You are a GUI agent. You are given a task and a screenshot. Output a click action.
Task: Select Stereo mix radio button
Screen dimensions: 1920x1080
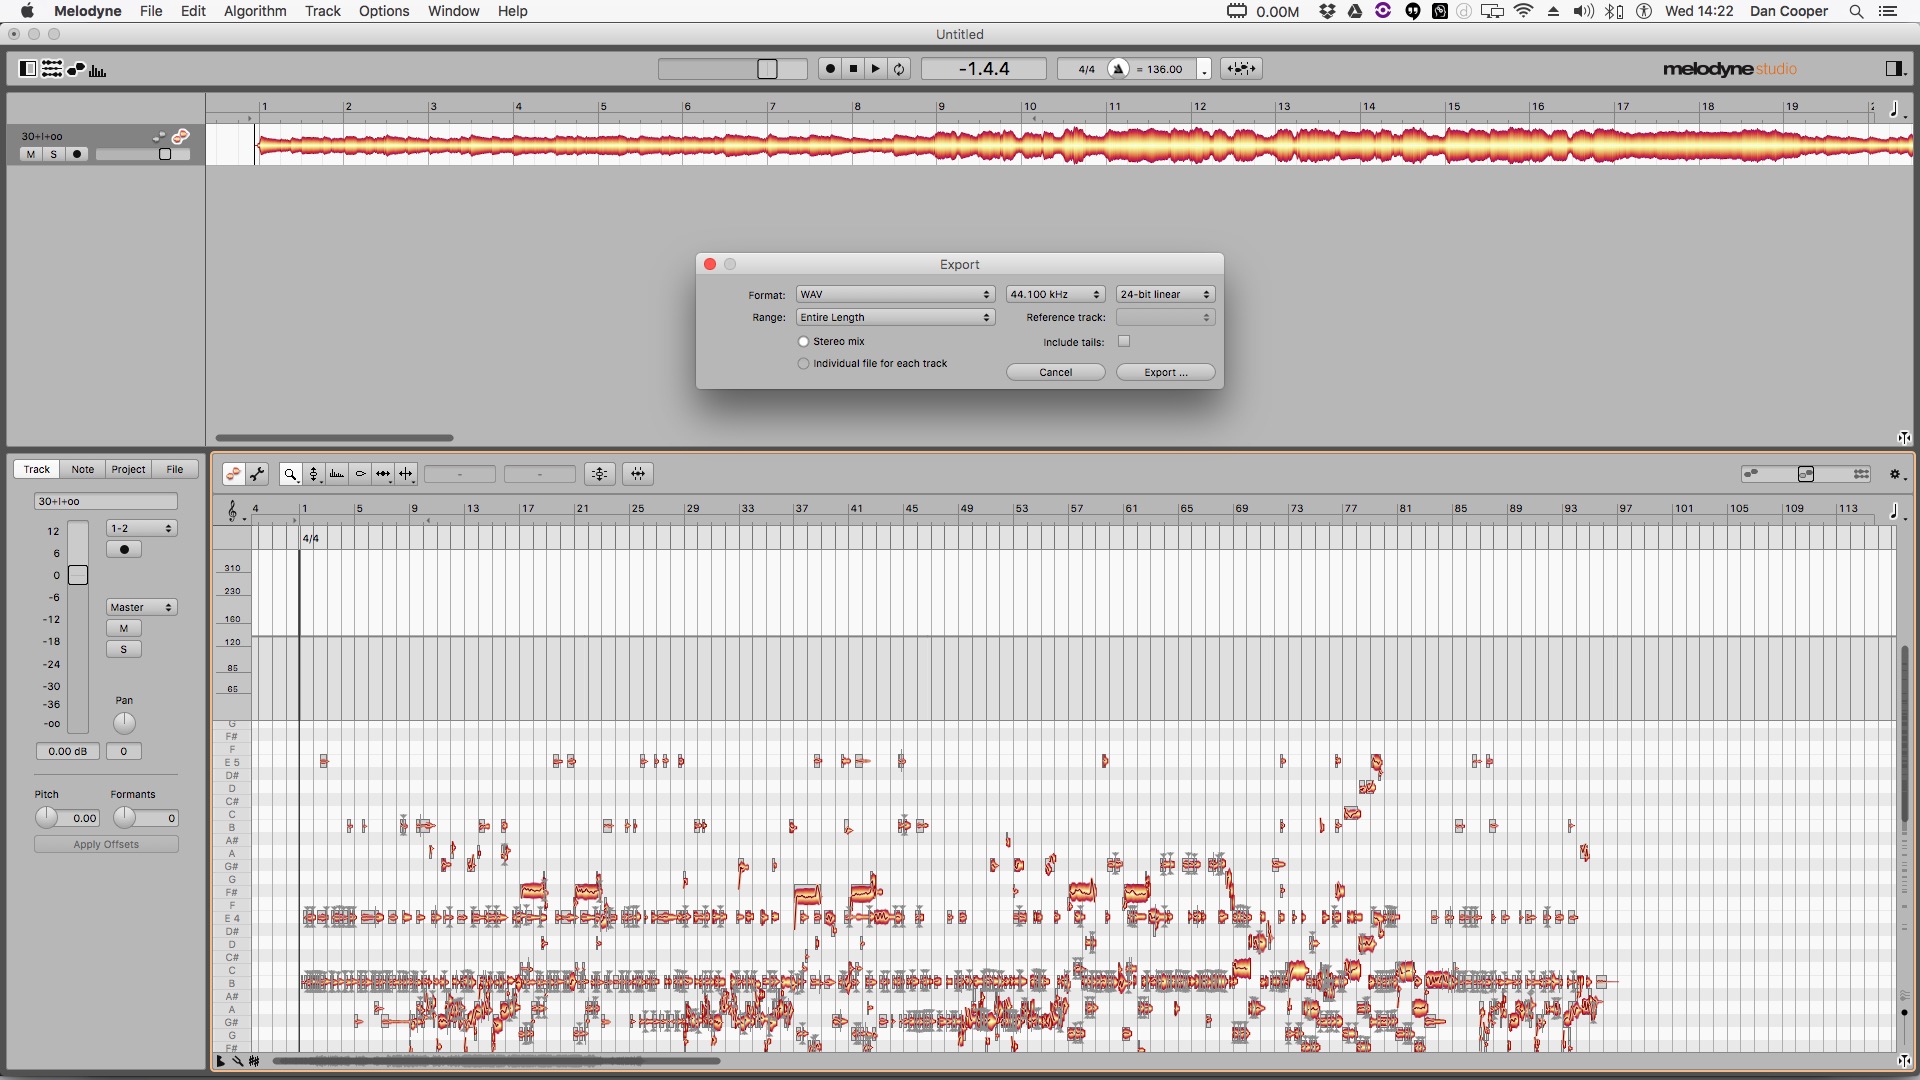[x=803, y=340]
